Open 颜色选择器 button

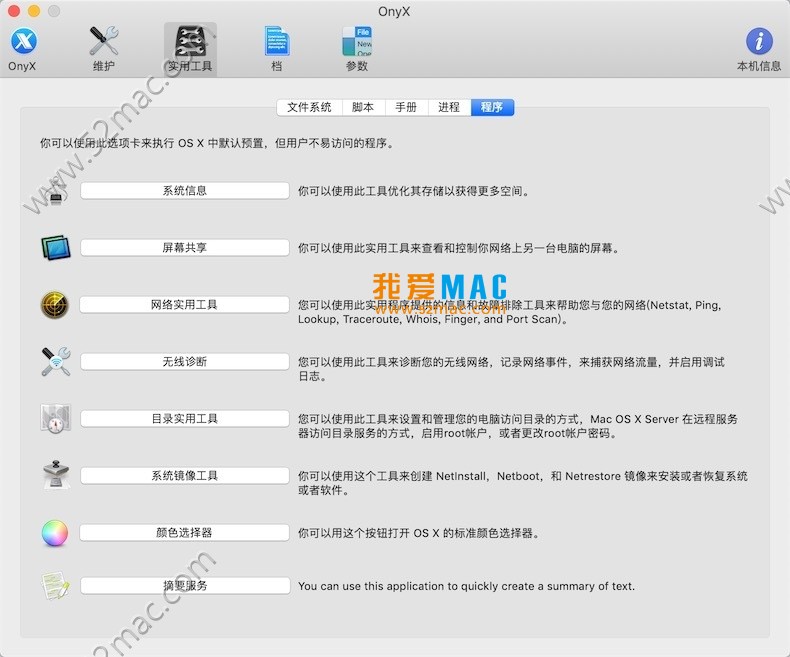pyautogui.click(x=185, y=533)
